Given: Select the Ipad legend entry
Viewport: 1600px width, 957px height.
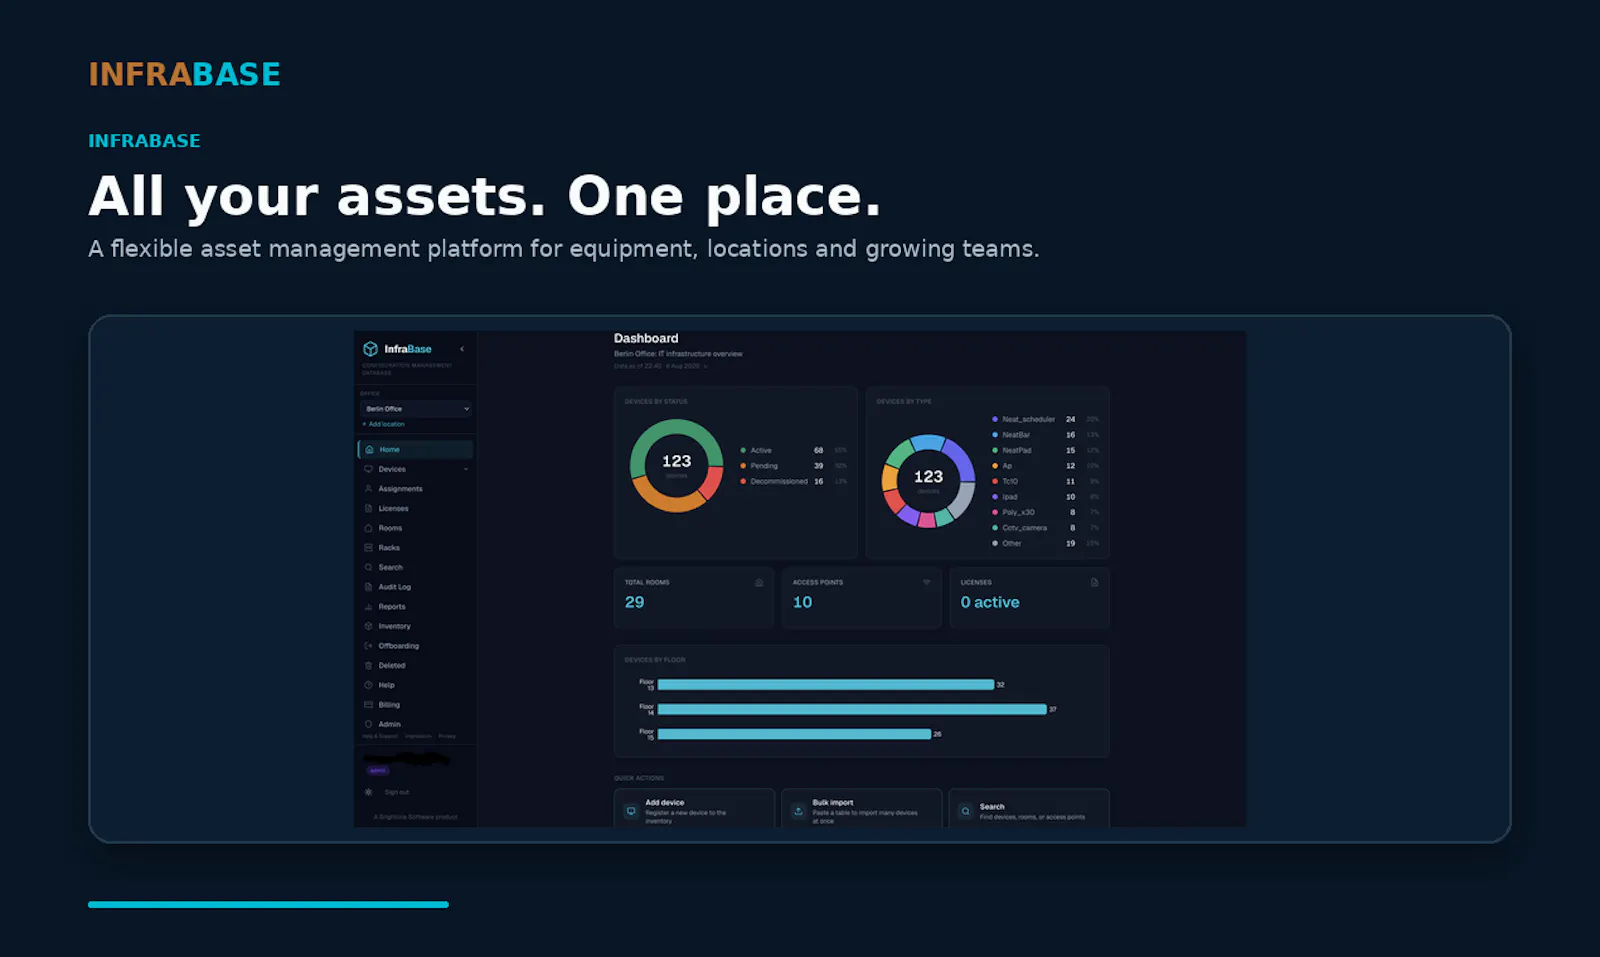Looking at the screenshot, I should tap(1045, 497).
